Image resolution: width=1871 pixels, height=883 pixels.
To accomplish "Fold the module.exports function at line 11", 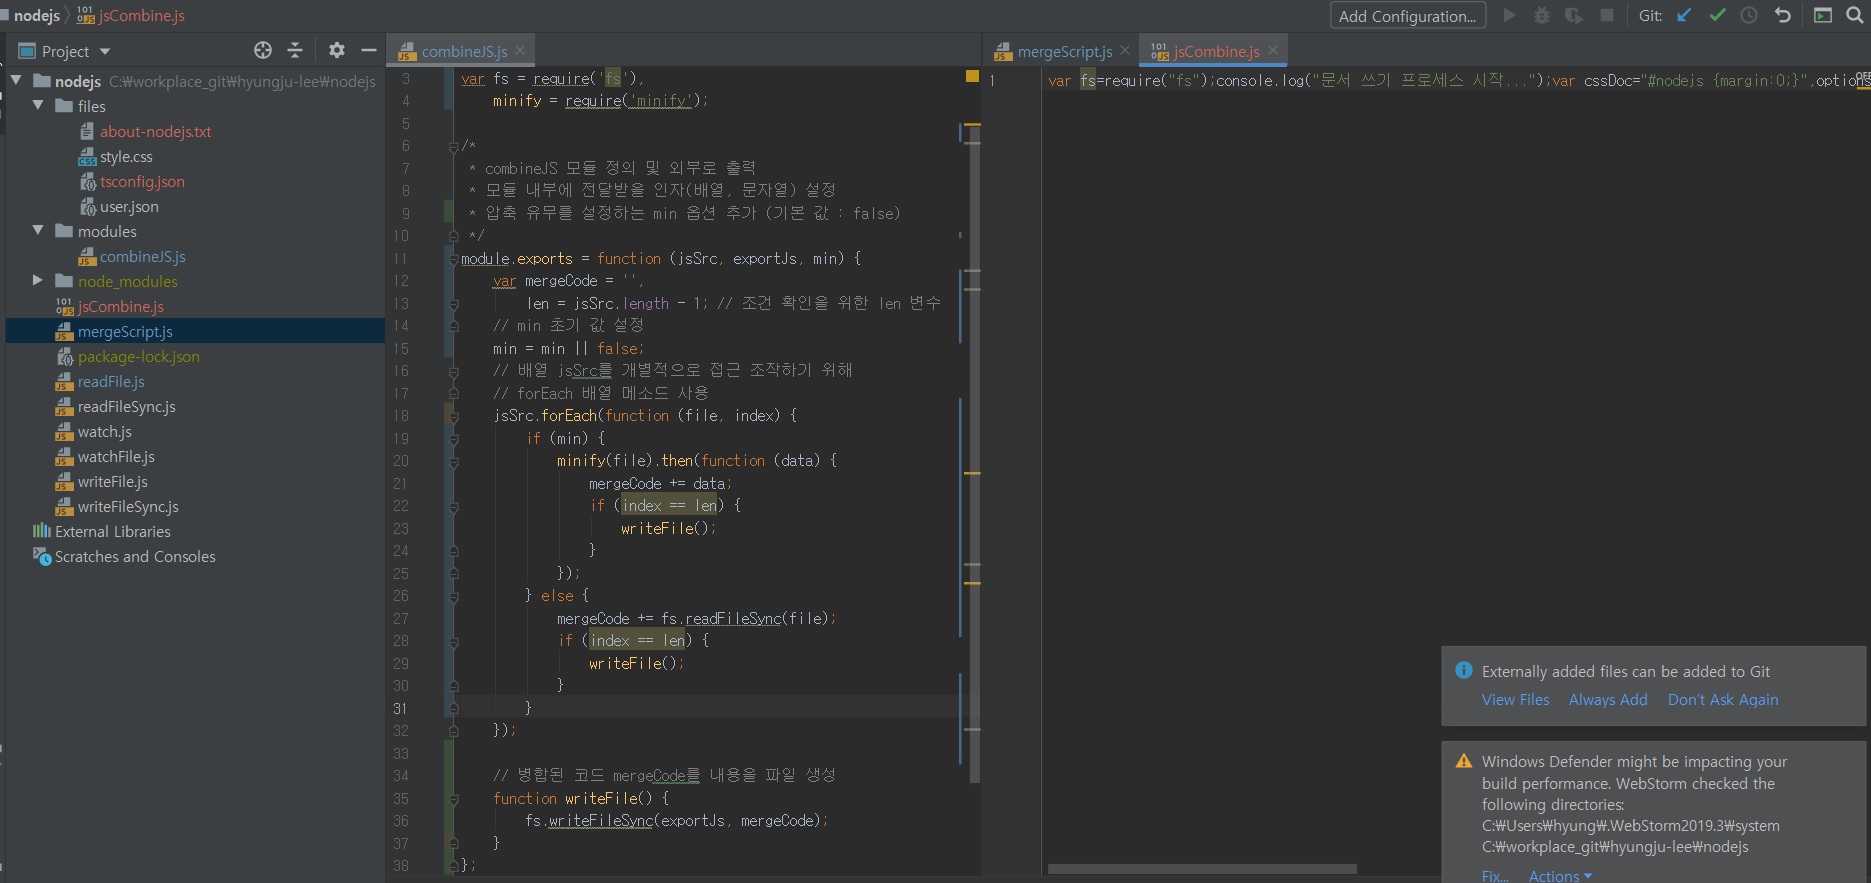I will point(453,259).
